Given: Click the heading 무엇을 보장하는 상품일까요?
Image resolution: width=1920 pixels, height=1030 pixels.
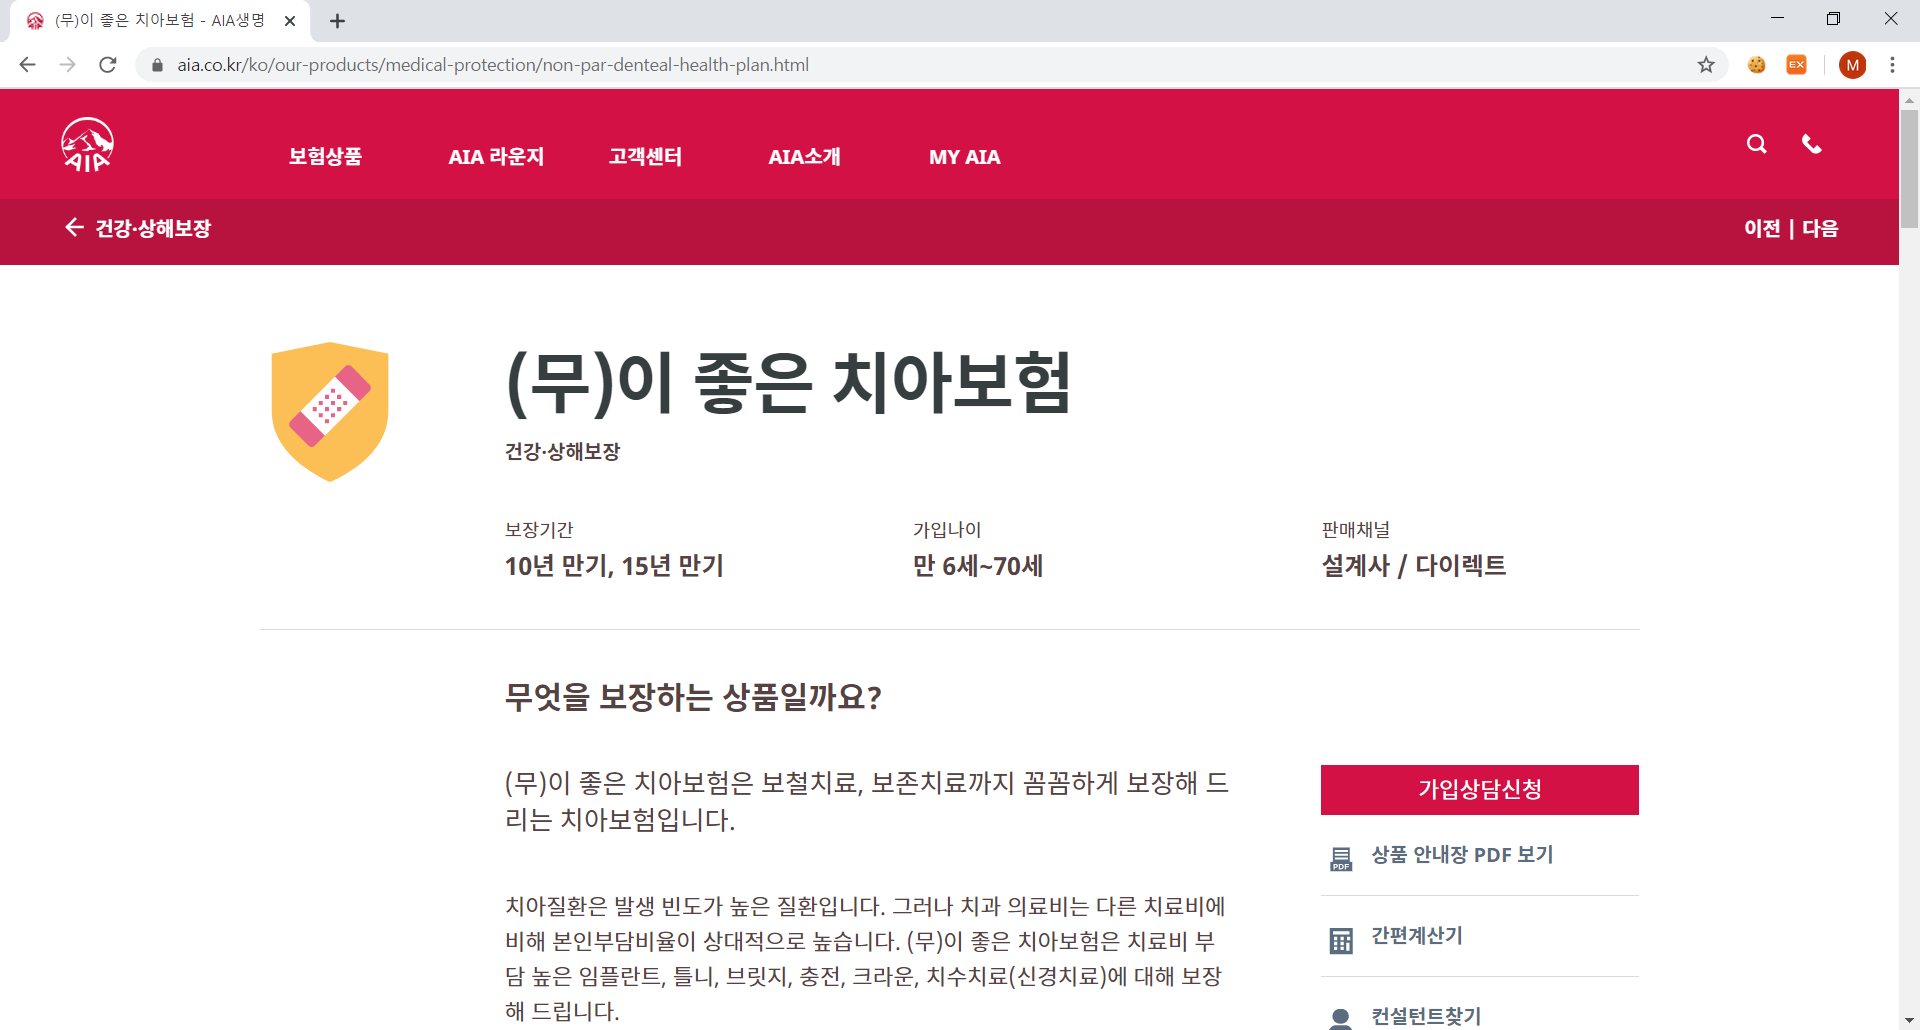Looking at the screenshot, I should click(x=693, y=697).
